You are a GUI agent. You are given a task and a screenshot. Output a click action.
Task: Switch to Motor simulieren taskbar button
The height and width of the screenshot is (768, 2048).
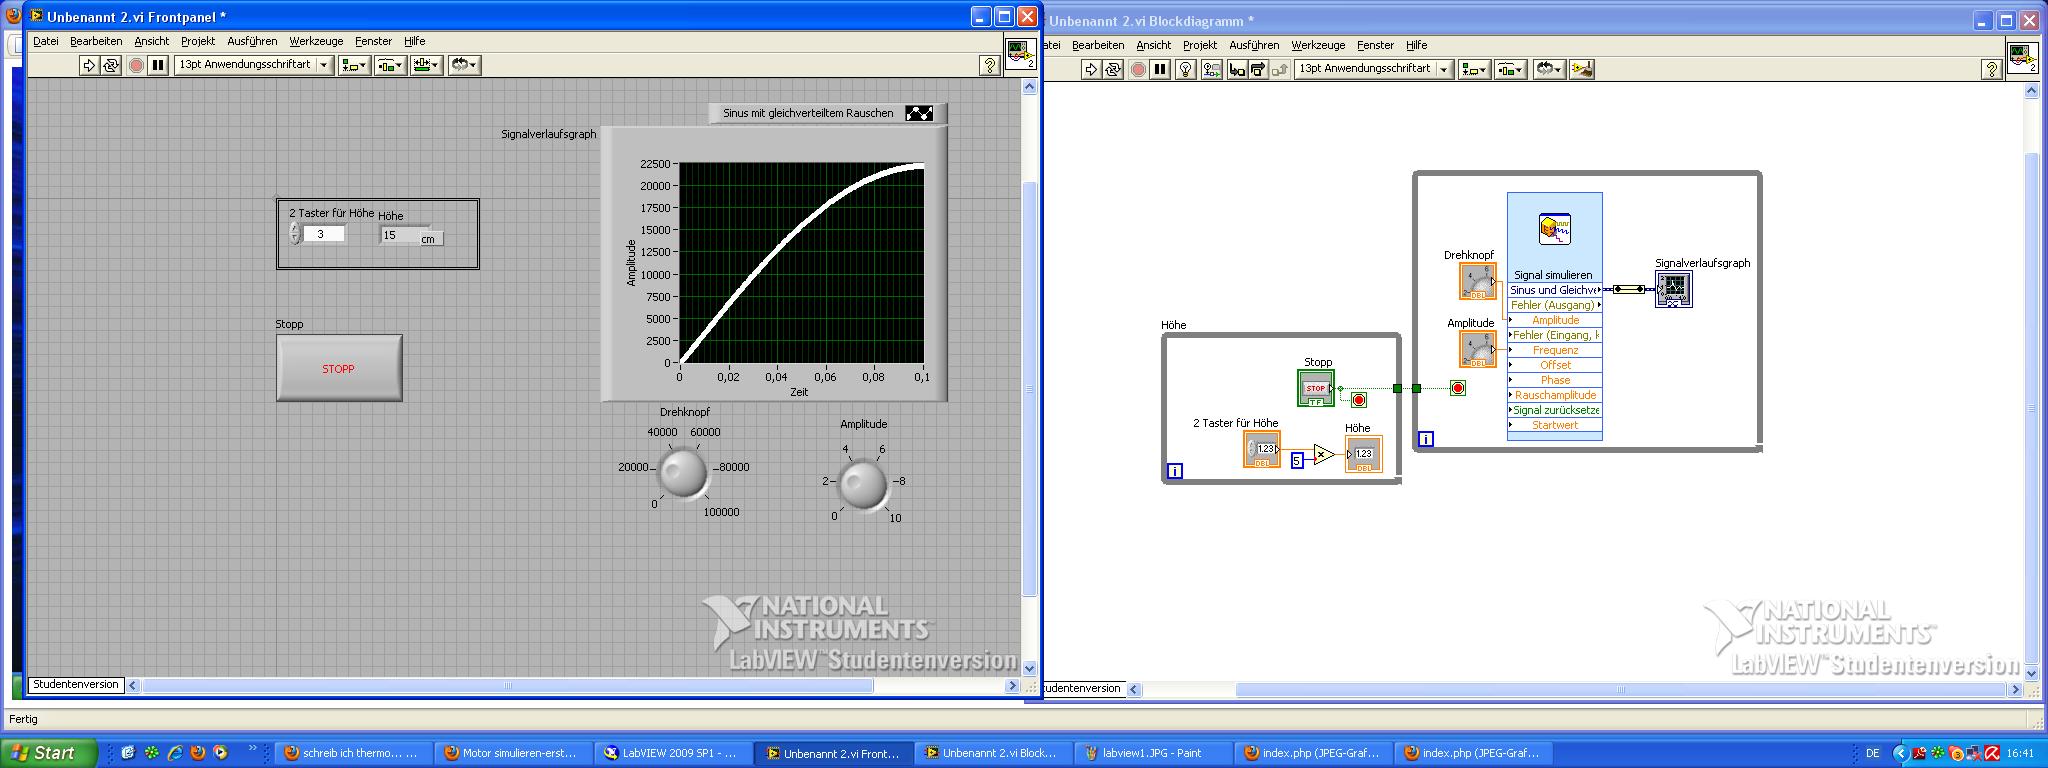click(x=511, y=753)
